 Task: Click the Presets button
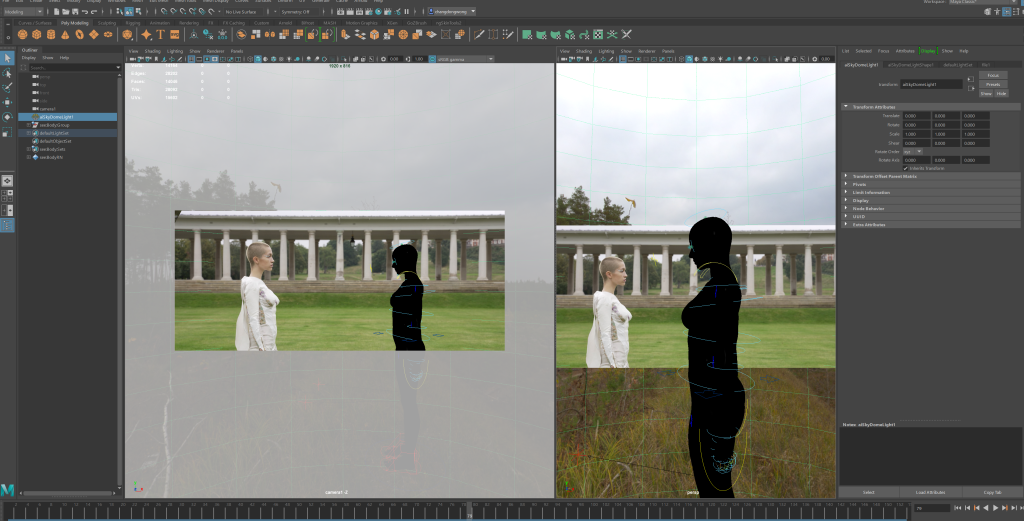pyautogui.click(x=992, y=84)
